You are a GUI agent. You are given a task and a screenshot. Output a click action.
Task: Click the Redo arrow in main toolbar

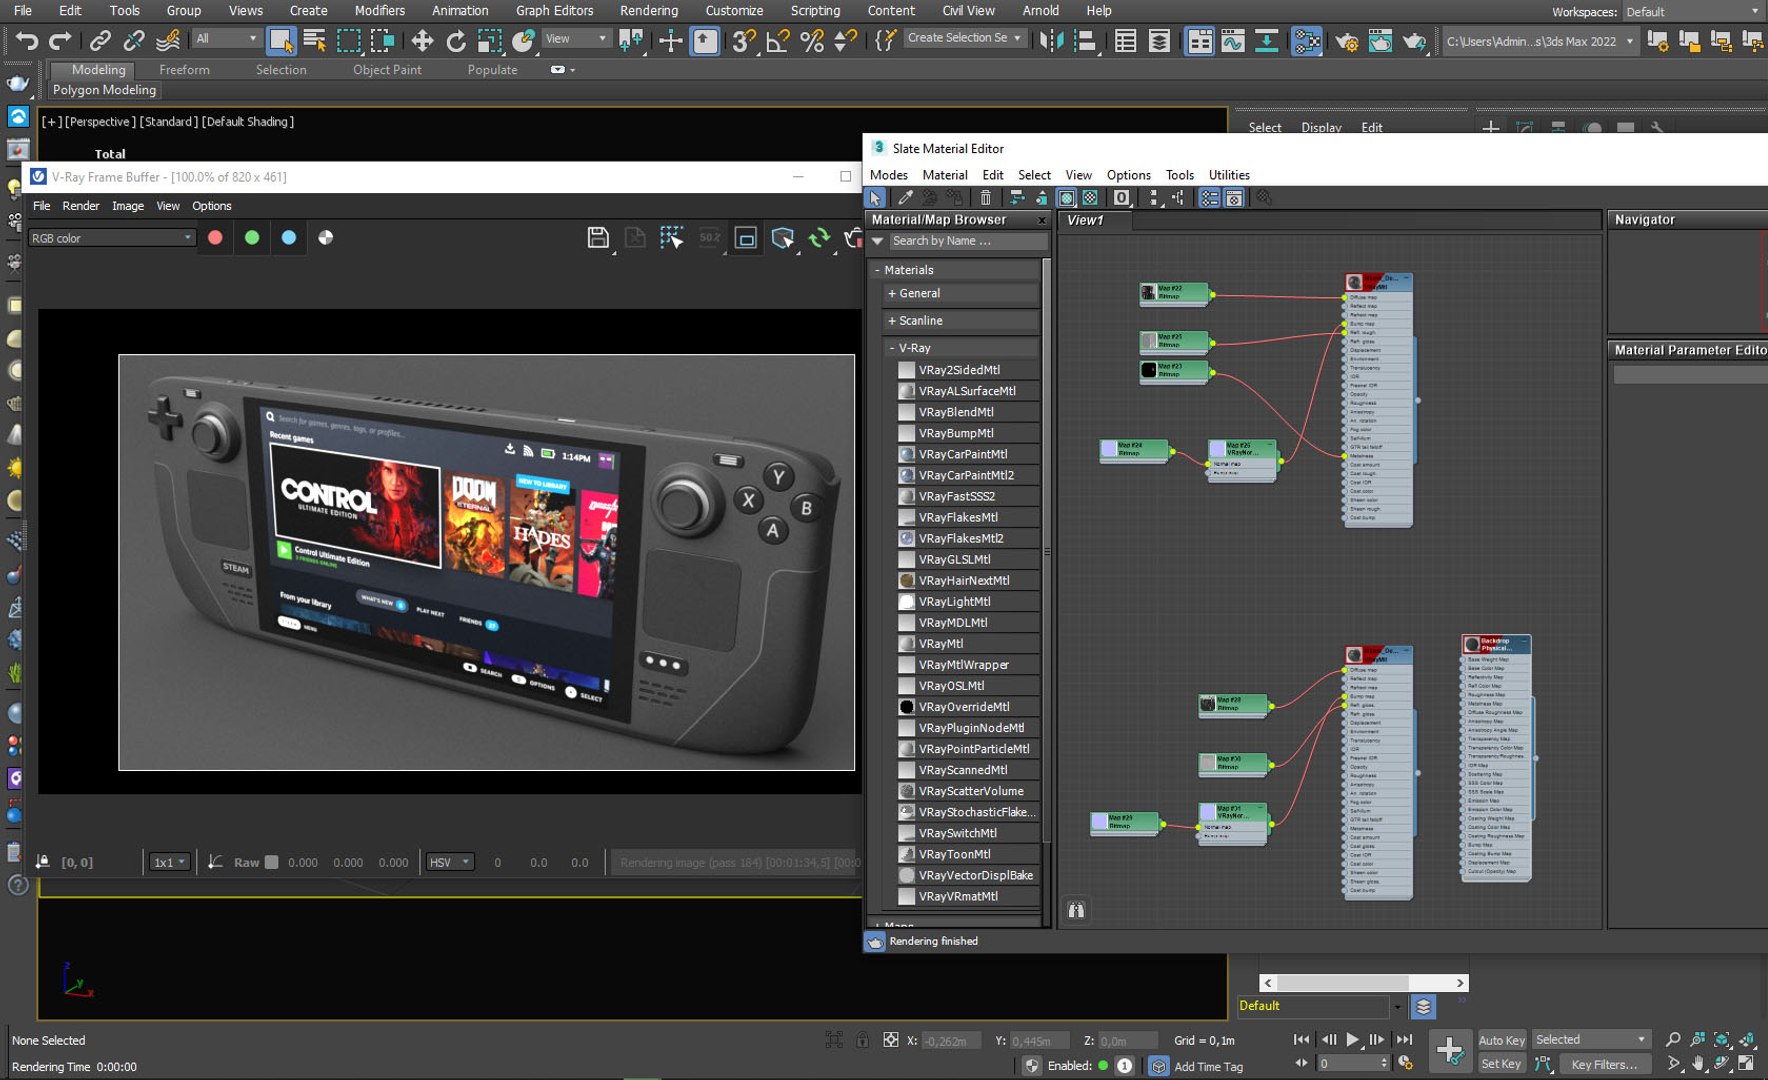[x=60, y=40]
